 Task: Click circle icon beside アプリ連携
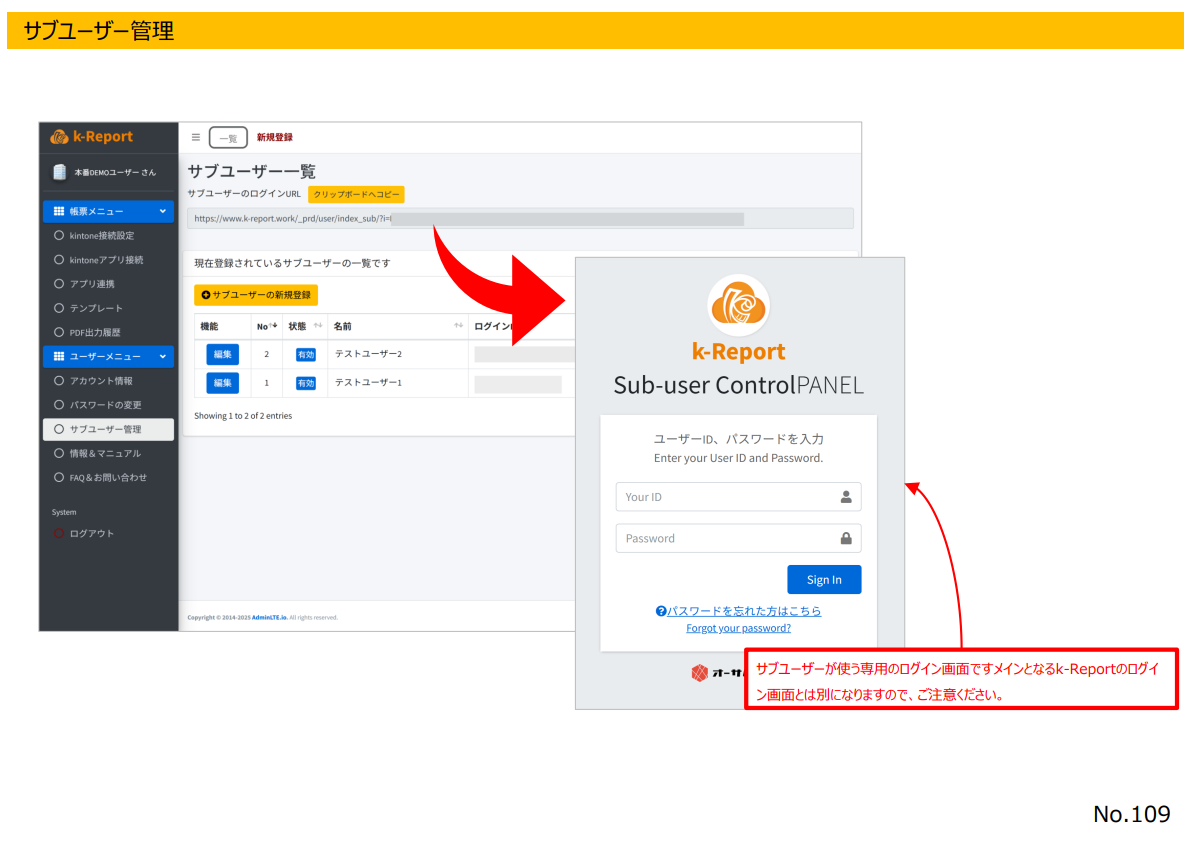[x=59, y=284]
